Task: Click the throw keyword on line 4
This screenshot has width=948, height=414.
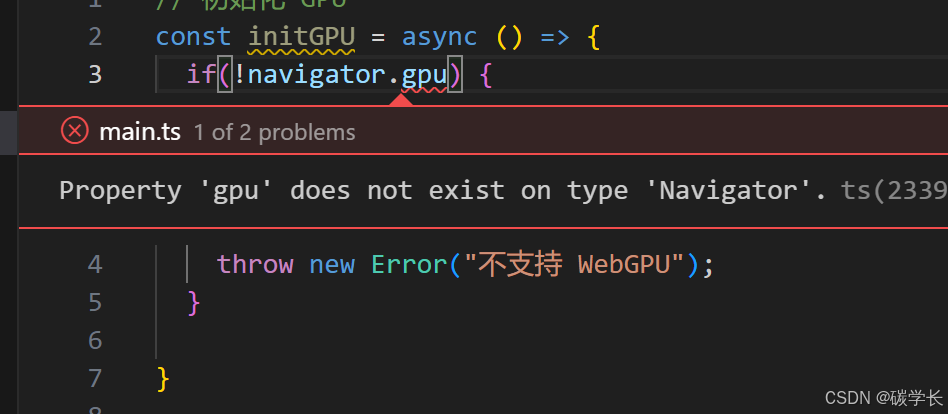Action: (255, 265)
